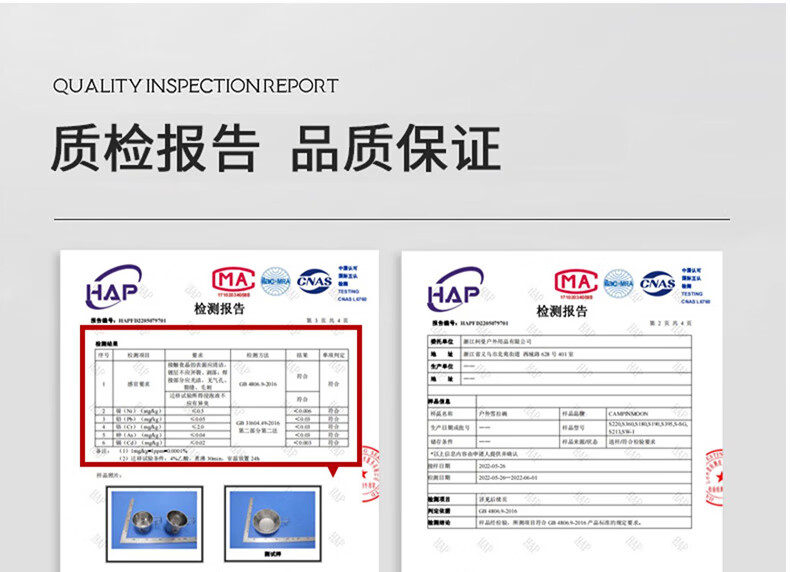Viewport: 790px width, 572px height.
Task: Click the '序号' column header
Action: pos(104,355)
